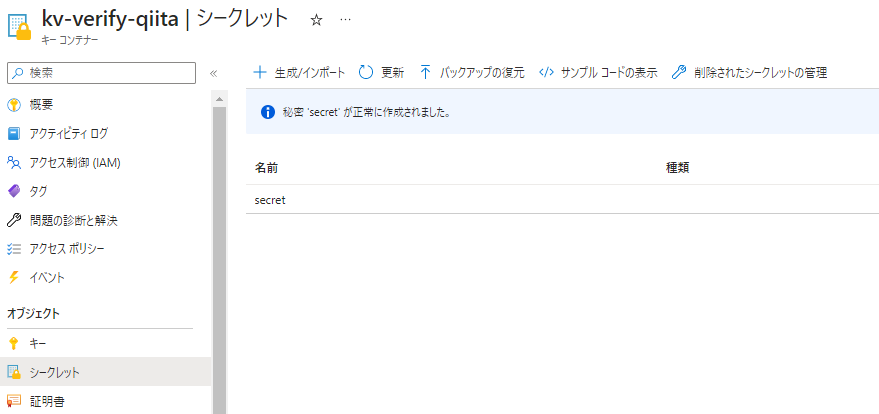Screen dimensions: 879x414
Task: Focus the 検索 search box
Action: click(101, 73)
